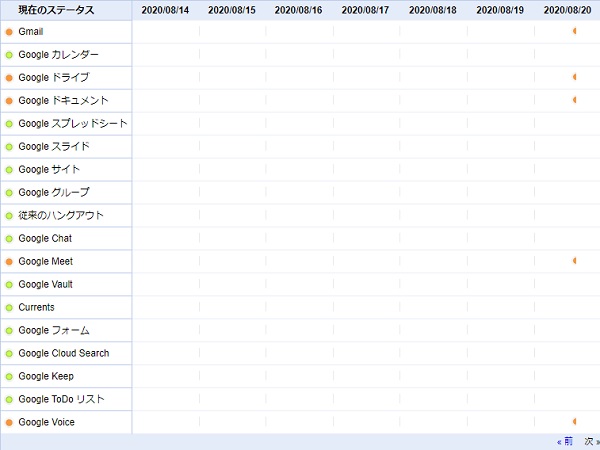This screenshot has height=450, width=600.
Task: Click the 現在のステータス column header
Action: 56,10
